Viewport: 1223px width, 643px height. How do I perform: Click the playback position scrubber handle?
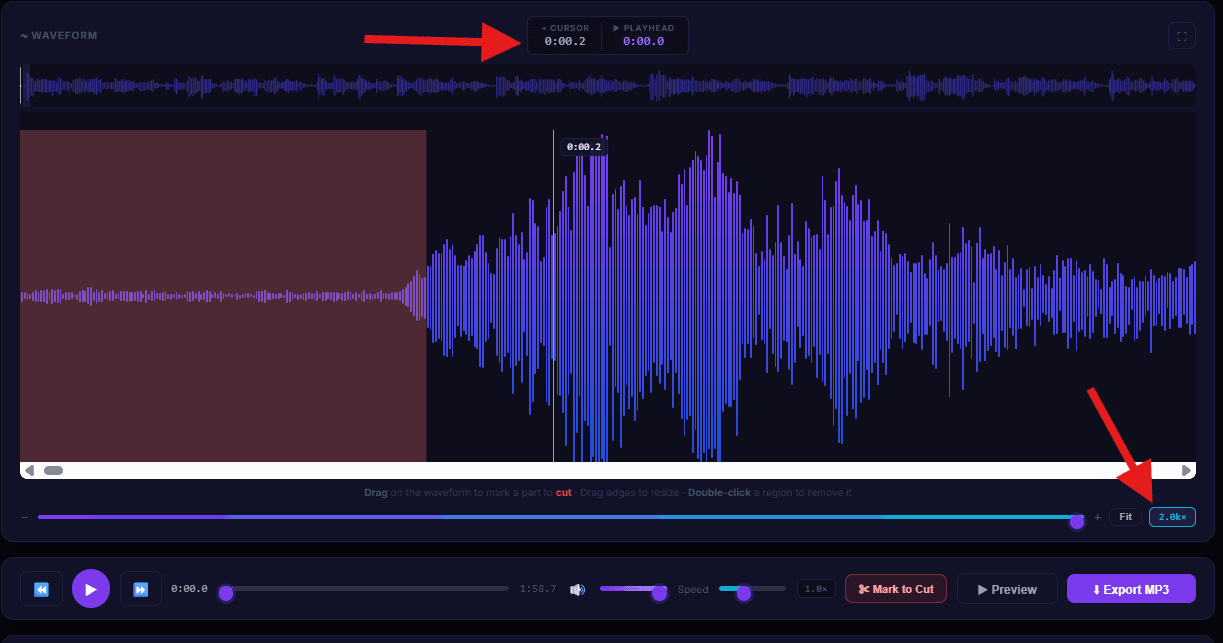pyautogui.click(x=226, y=593)
